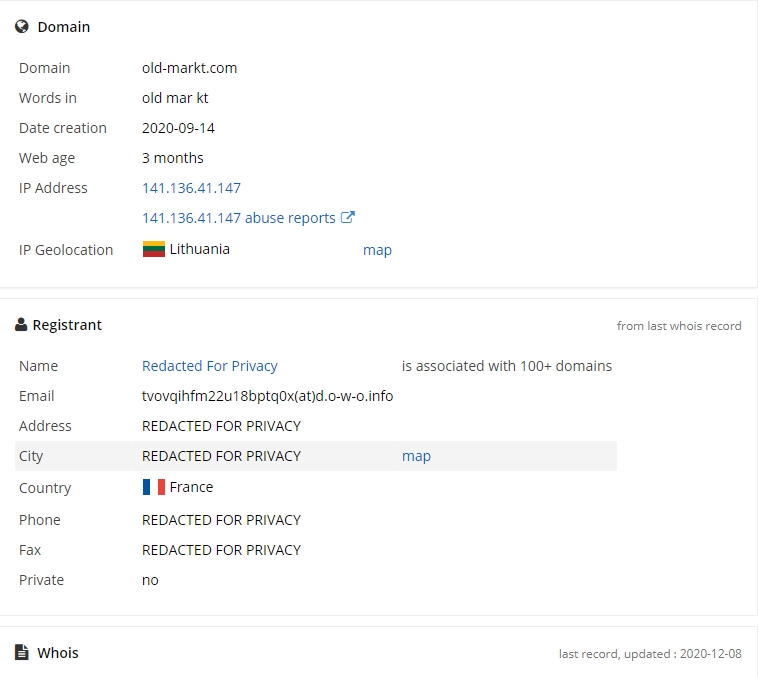Viewport: 759px width, 677px height.
Task: Click the Registrant section heading
Action: [67, 325]
